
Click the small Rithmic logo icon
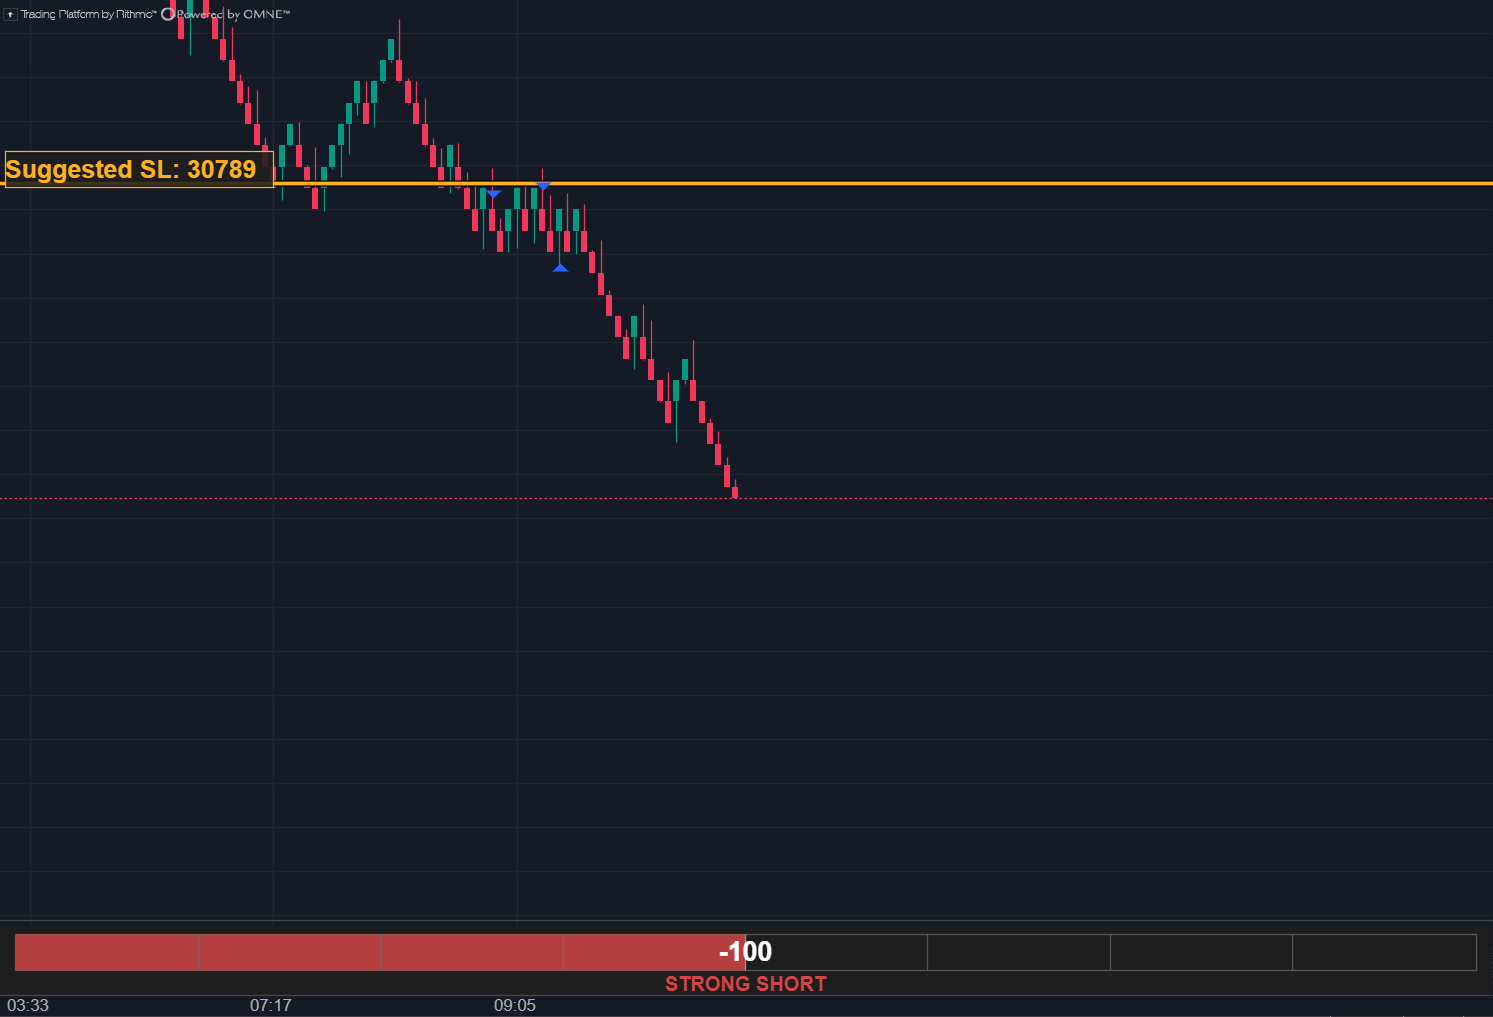(x=10, y=14)
